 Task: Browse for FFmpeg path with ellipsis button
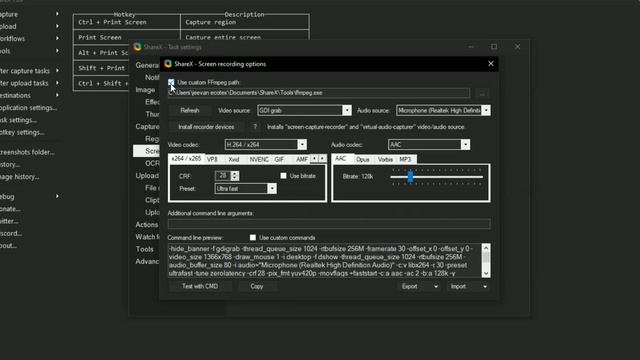(x=482, y=93)
